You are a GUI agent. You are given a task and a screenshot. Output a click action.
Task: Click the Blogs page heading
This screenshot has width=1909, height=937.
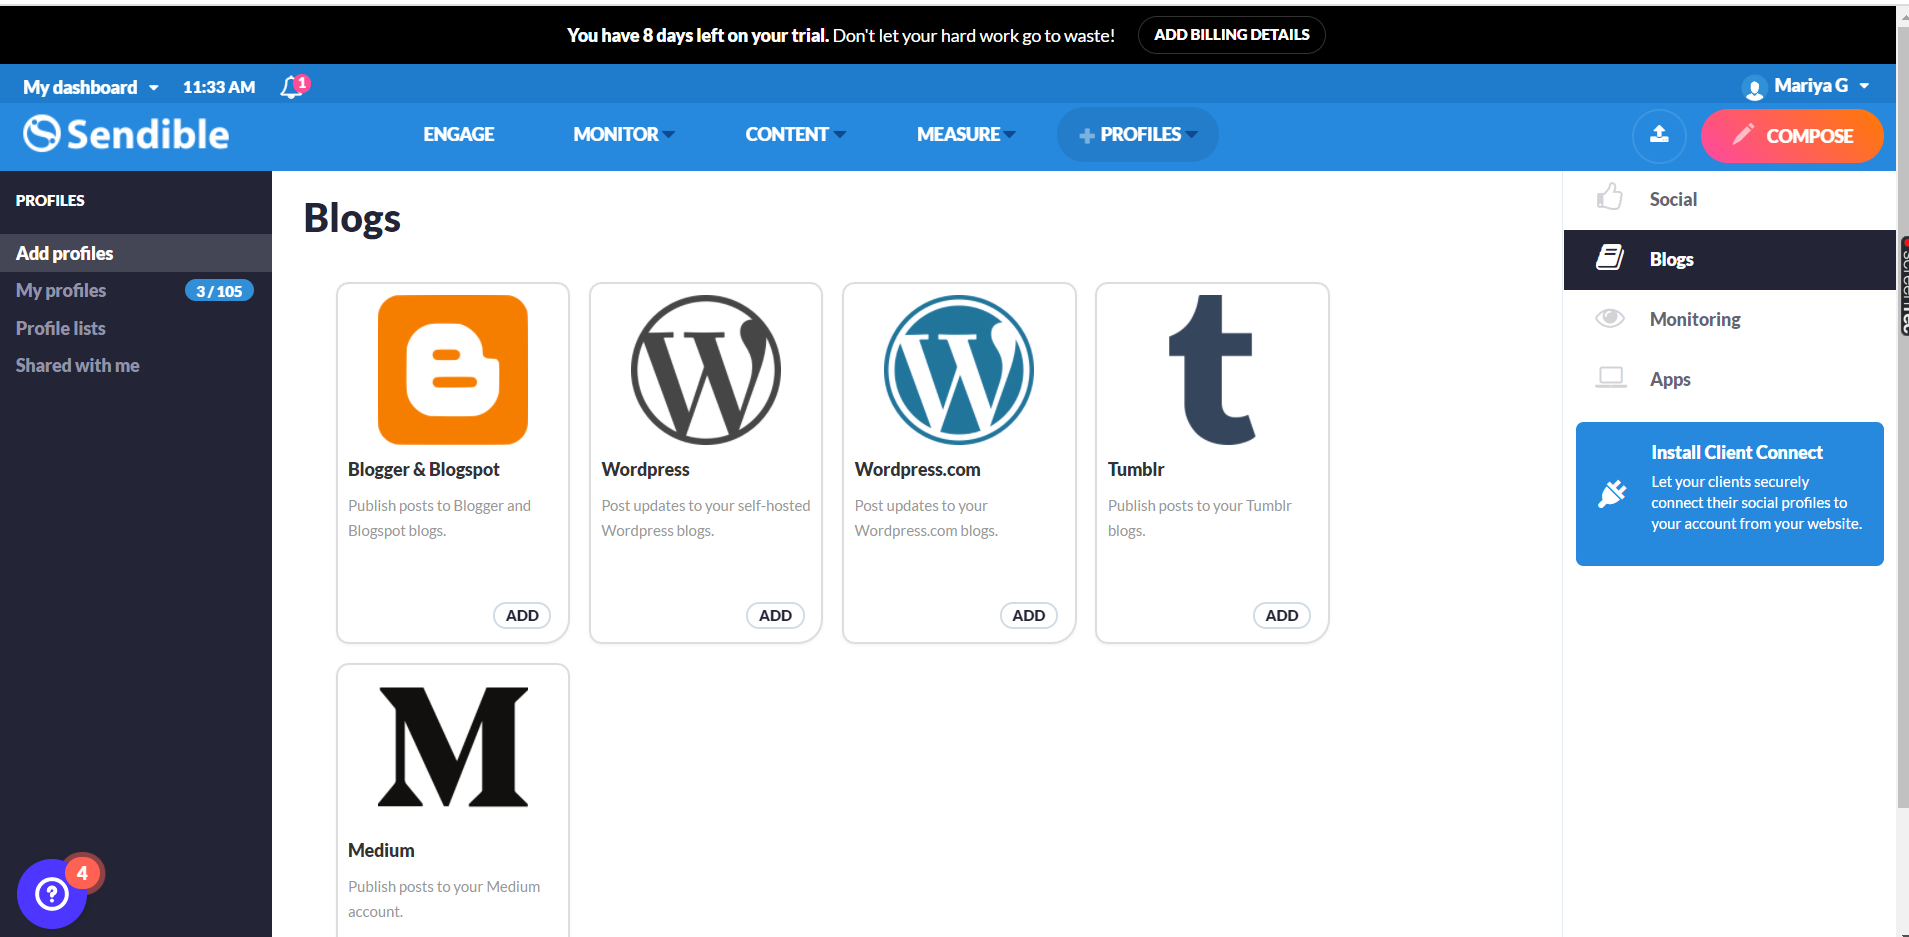tap(352, 218)
